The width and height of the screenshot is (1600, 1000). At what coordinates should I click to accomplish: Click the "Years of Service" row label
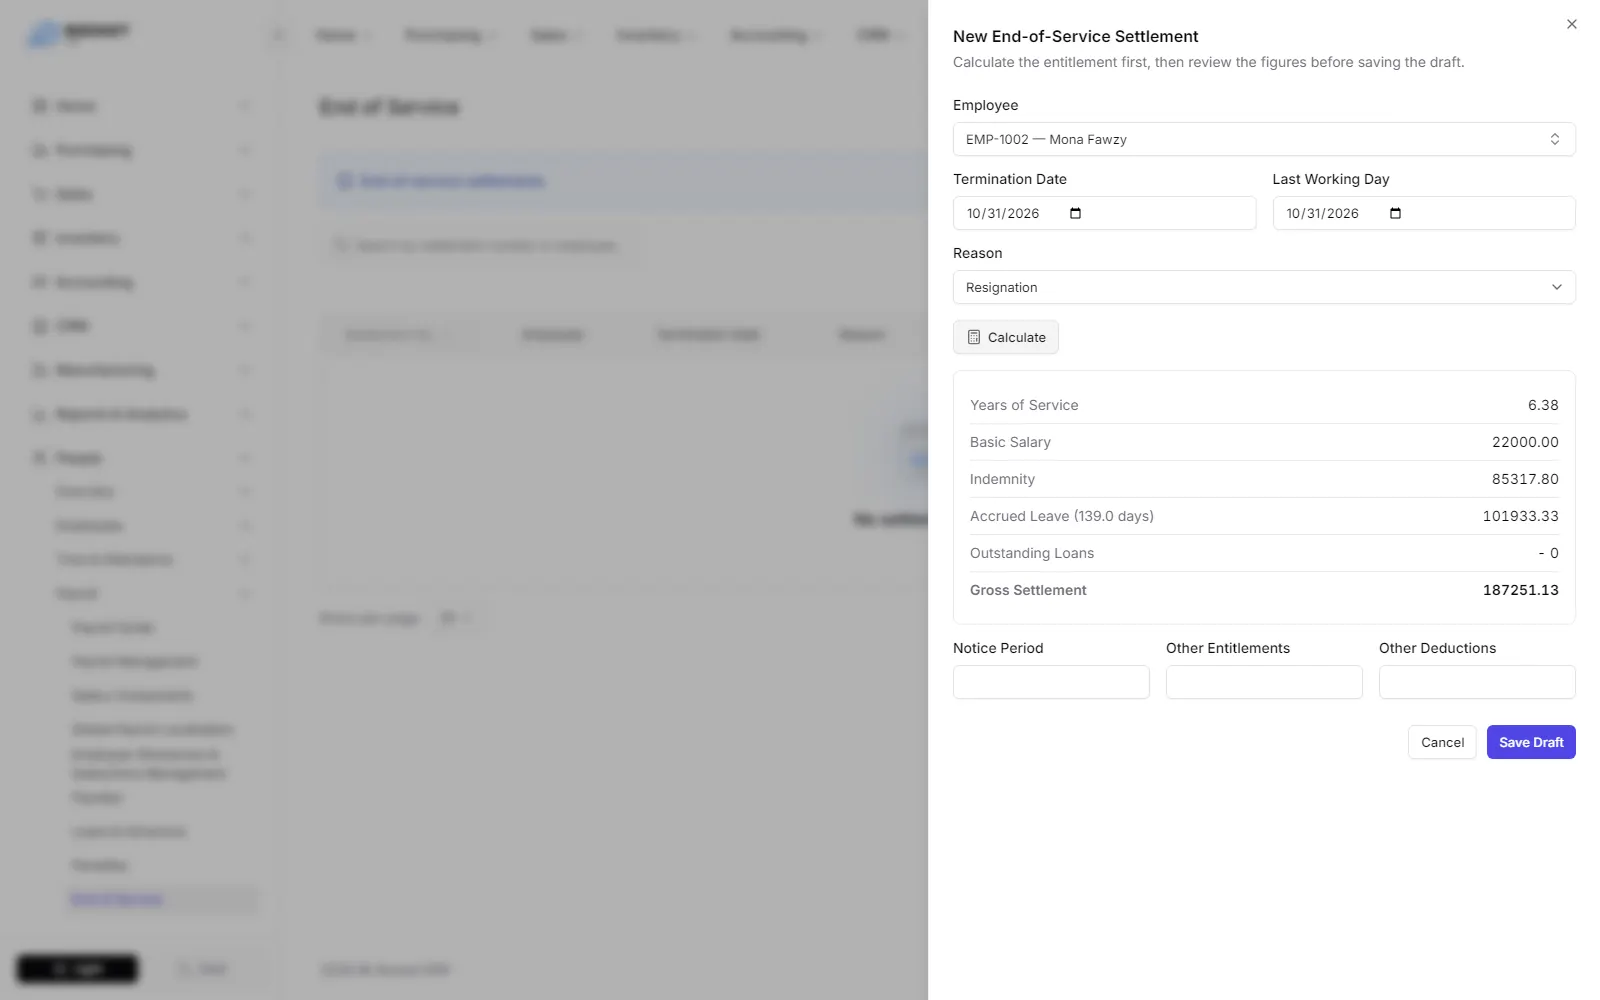tap(1024, 405)
